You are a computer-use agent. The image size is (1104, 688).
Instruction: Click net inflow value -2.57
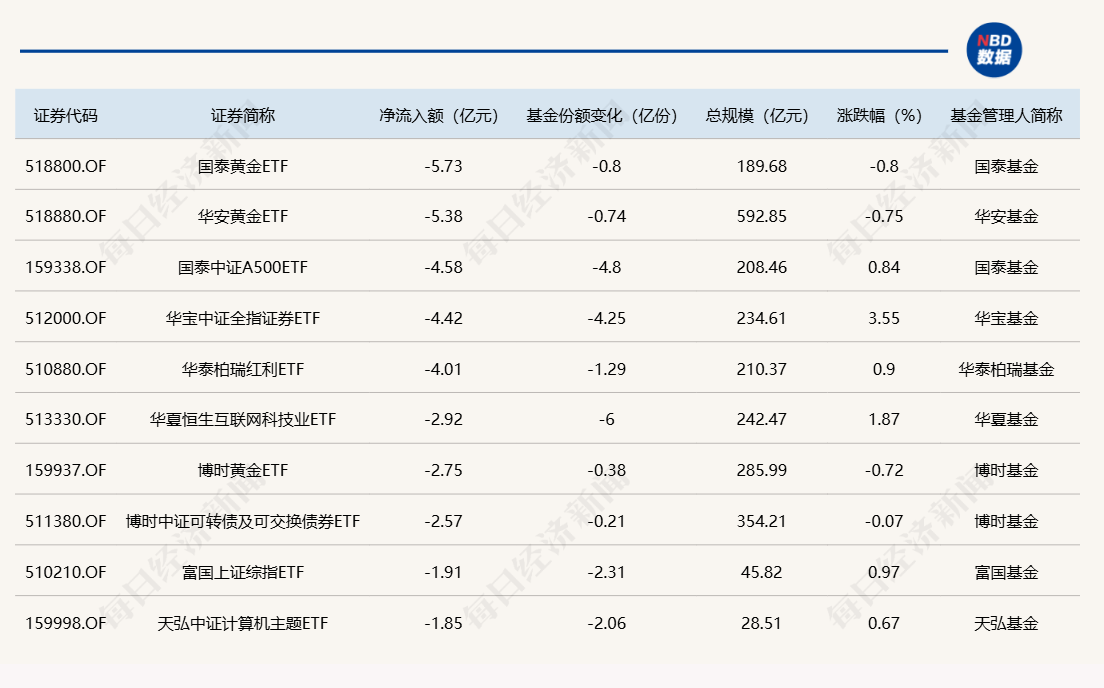pyautogui.click(x=444, y=521)
